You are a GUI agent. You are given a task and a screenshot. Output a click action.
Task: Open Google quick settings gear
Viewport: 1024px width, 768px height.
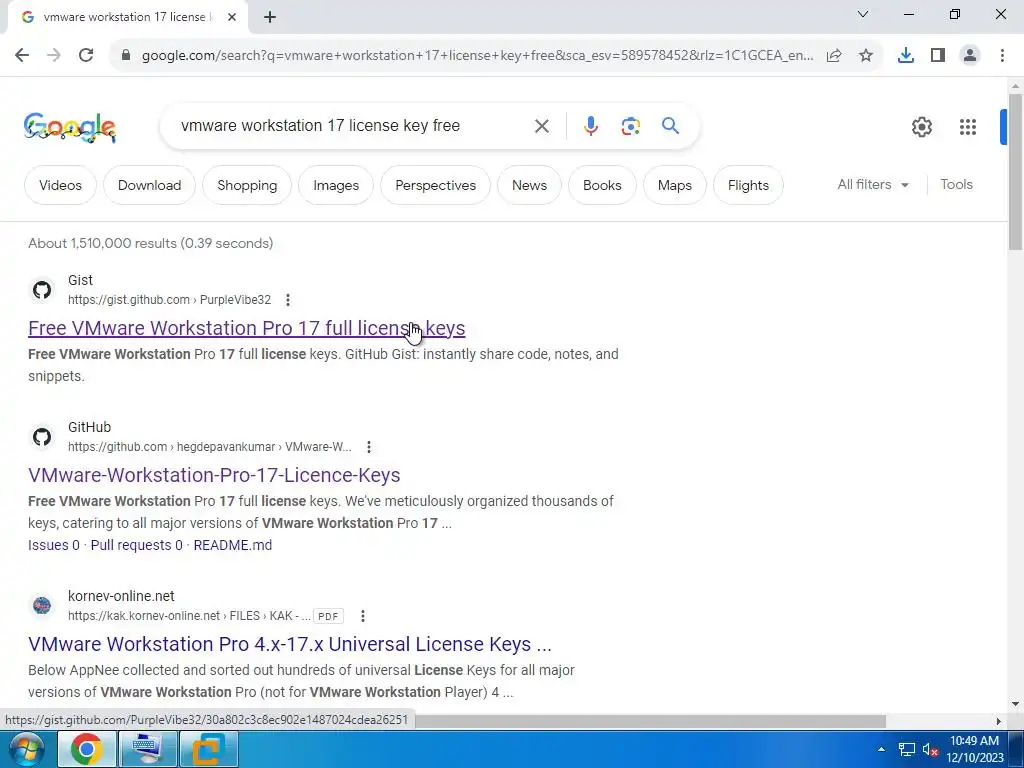point(921,127)
